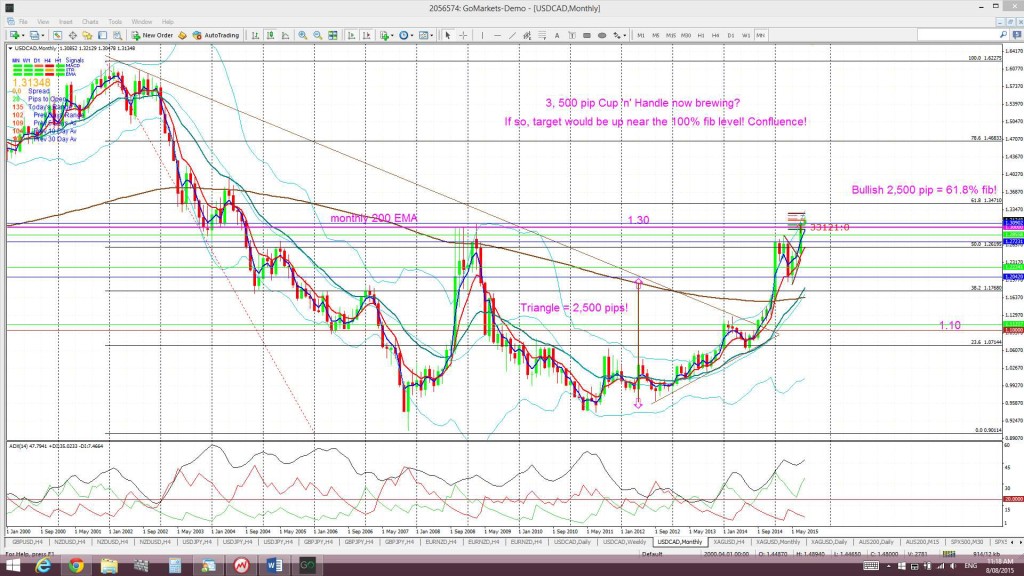Click the Windows Start button
Image resolution: width=1024 pixels, height=576 pixels.
(x=12, y=566)
